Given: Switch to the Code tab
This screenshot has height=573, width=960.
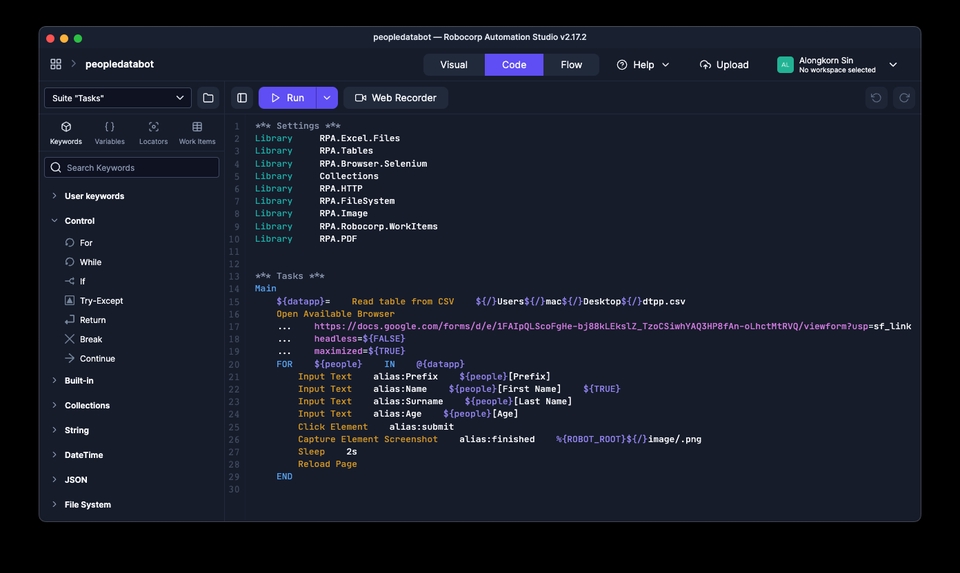Looking at the screenshot, I should pos(514,65).
